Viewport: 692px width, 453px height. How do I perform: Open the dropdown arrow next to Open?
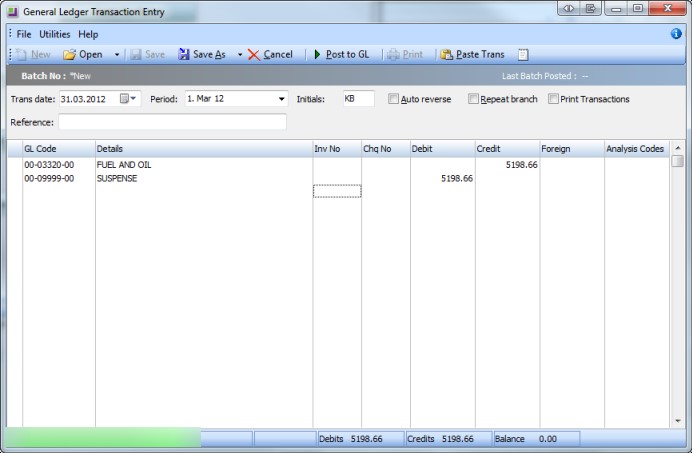tap(117, 55)
